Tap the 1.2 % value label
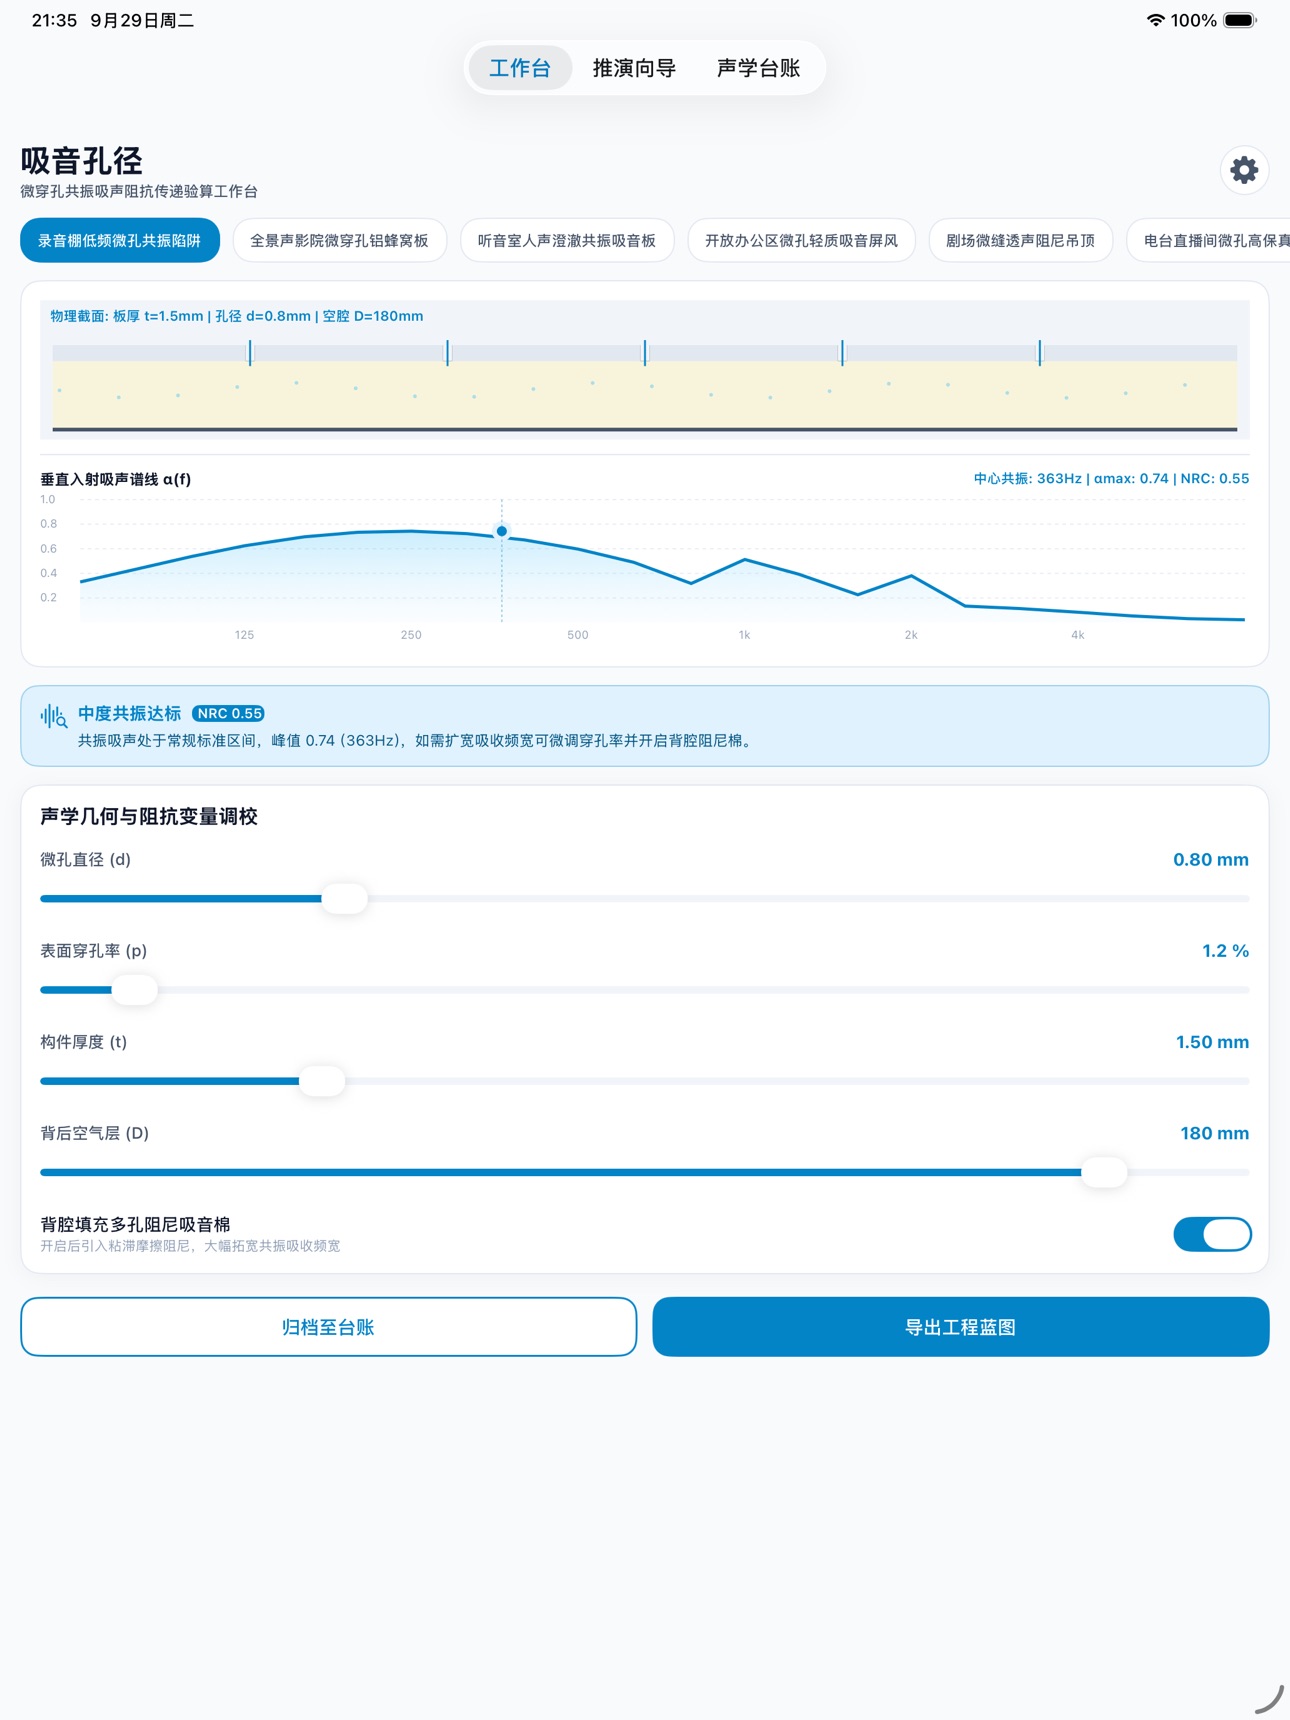 pyautogui.click(x=1225, y=950)
